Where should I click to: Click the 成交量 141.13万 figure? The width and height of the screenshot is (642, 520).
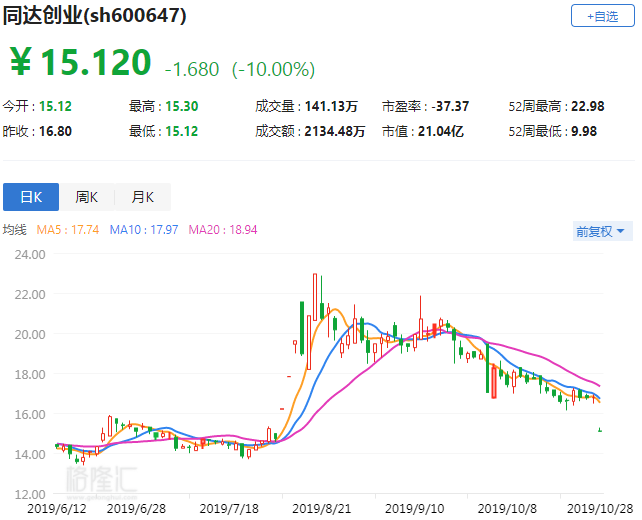click(x=331, y=106)
